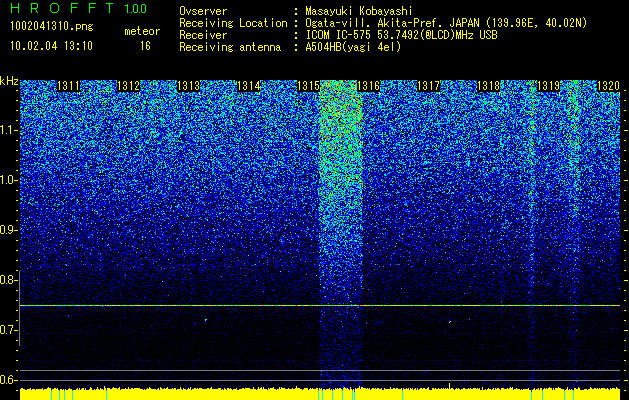Click the Ovserver field label

pos(203,11)
